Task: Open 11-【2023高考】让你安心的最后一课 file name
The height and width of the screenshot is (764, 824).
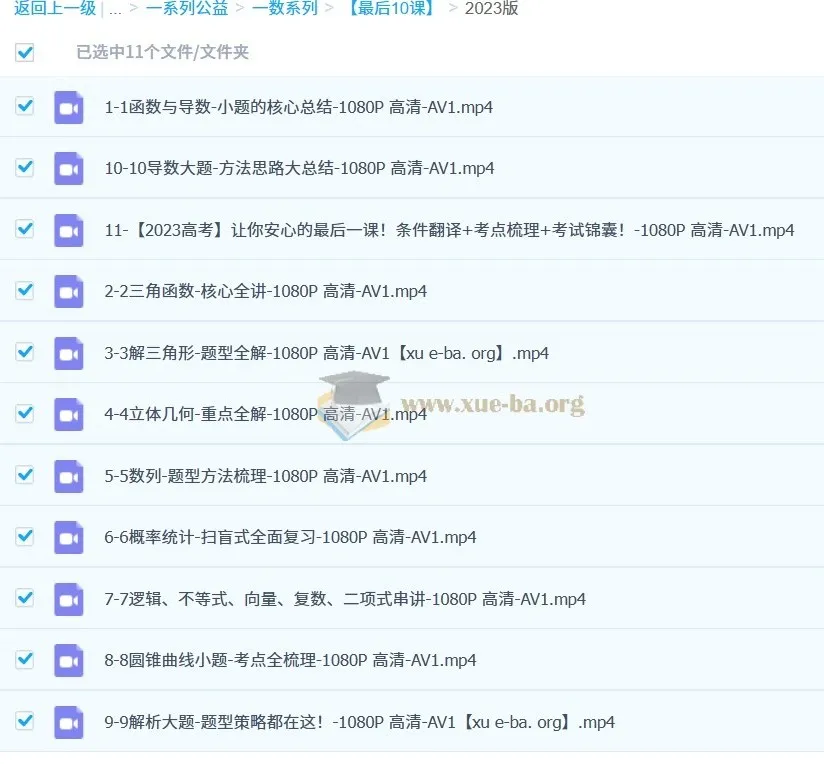Action: pos(449,230)
